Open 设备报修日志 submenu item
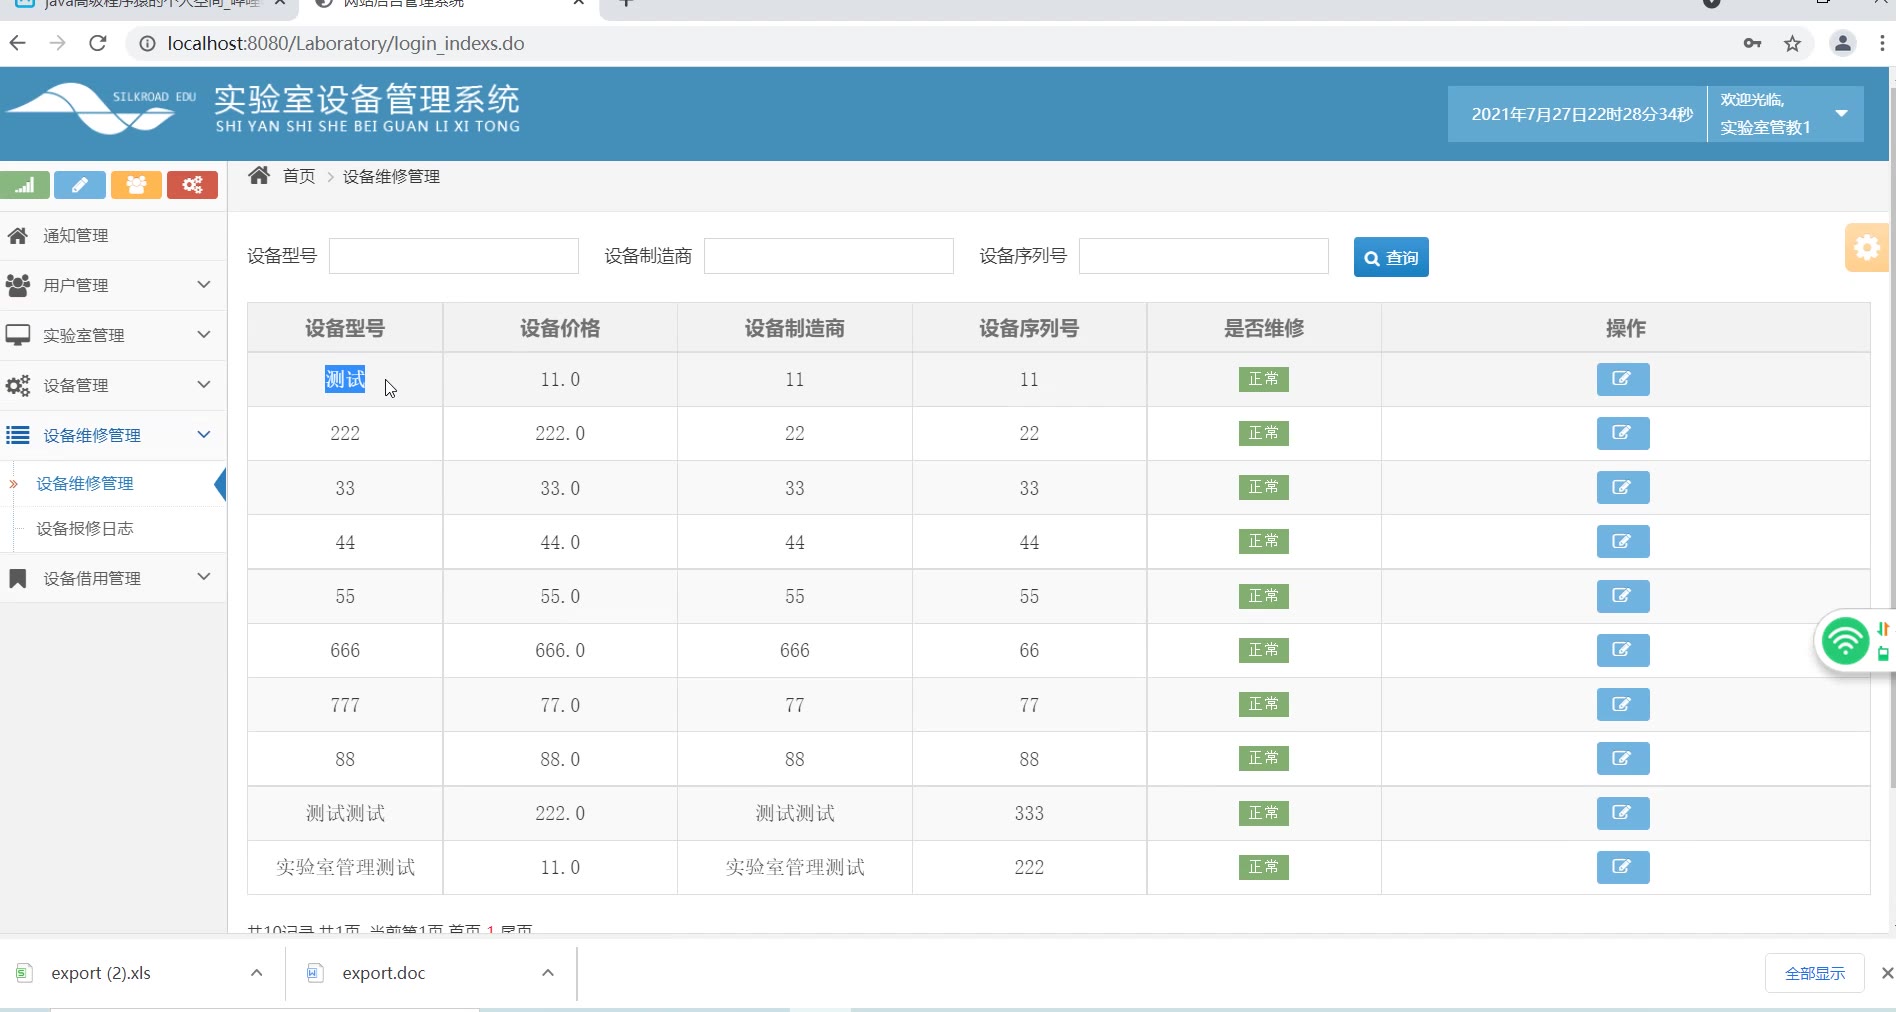Image resolution: width=1896 pixels, height=1012 pixels. pyautogui.click(x=85, y=528)
